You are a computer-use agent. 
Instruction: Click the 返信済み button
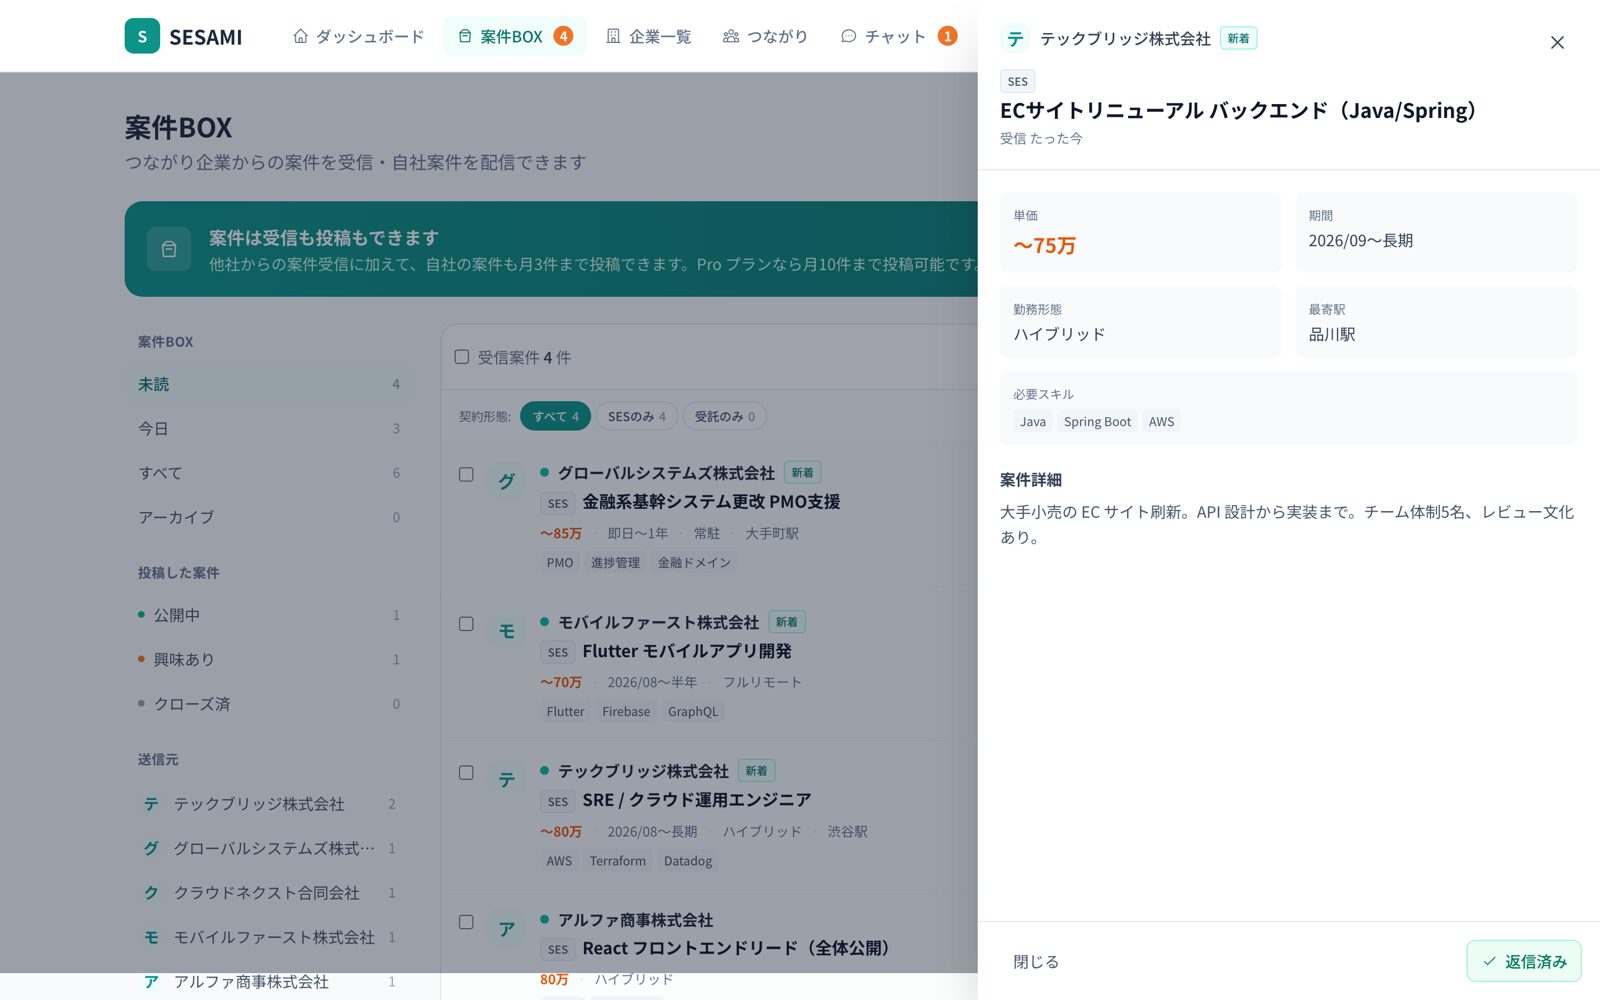[x=1524, y=961]
